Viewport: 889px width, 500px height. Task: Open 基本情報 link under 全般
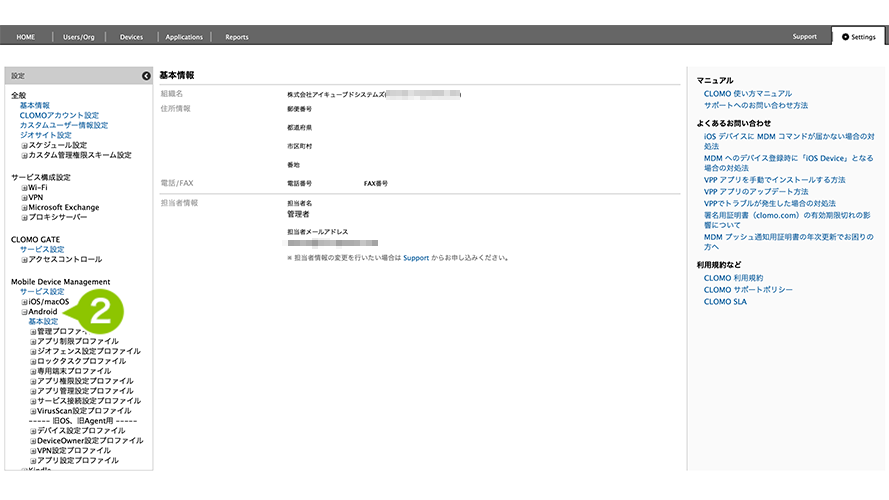(x=35, y=105)
